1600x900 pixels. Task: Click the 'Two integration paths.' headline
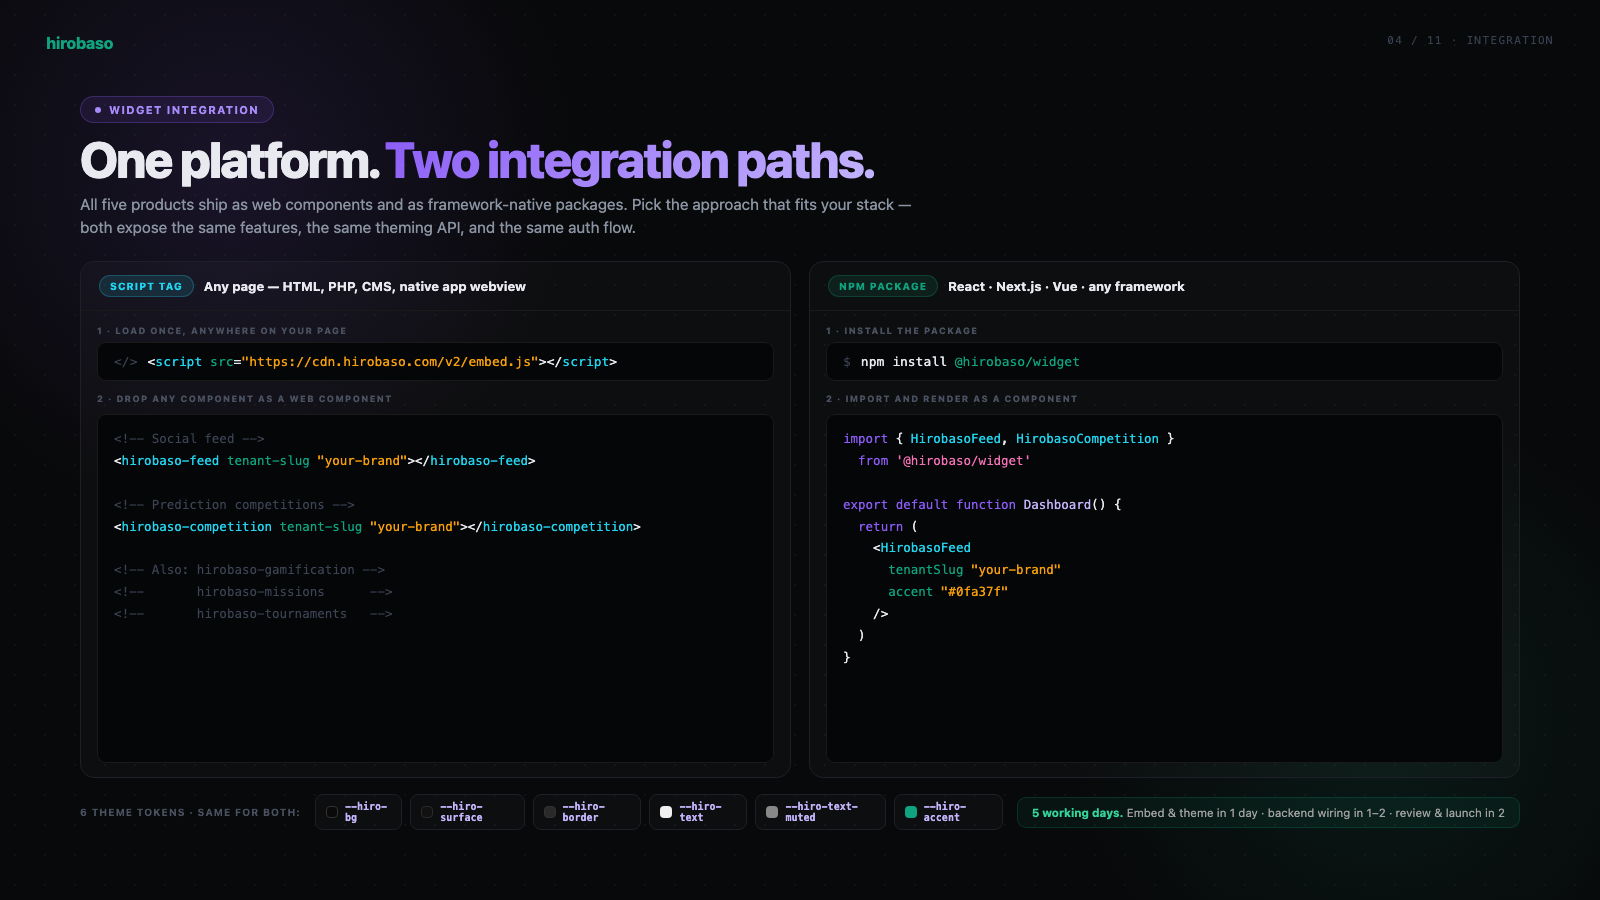(x=630, y=162)
